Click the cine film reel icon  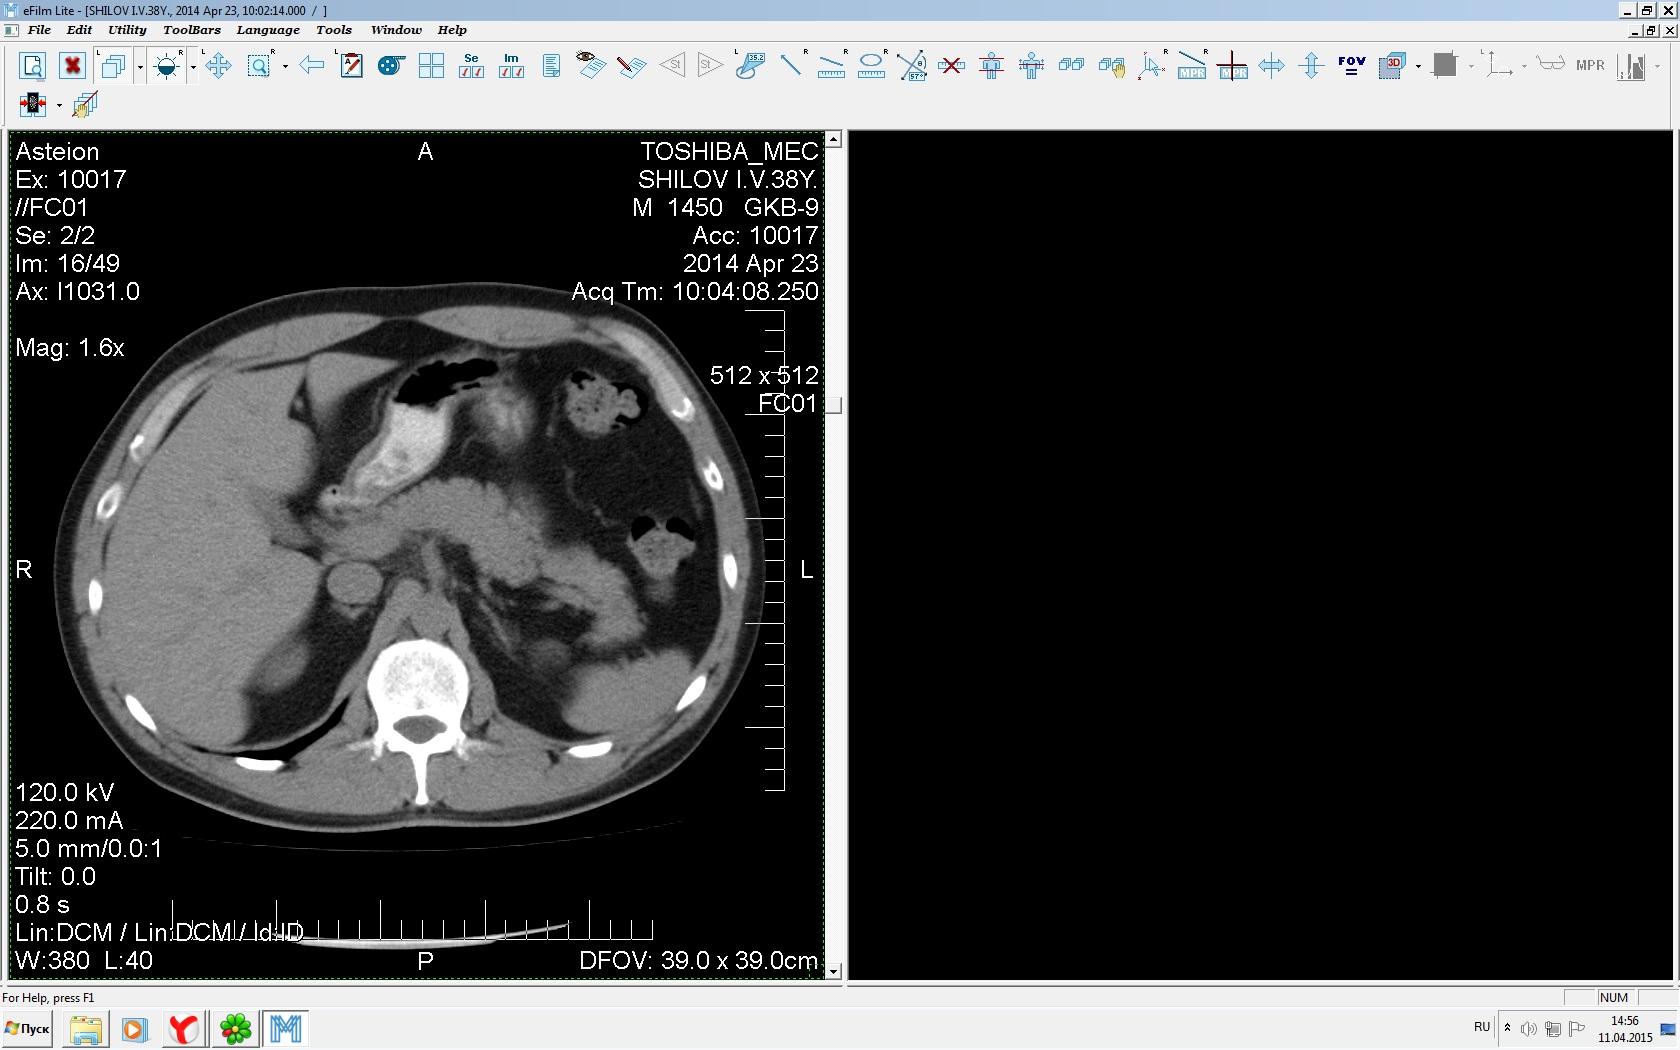391,67
